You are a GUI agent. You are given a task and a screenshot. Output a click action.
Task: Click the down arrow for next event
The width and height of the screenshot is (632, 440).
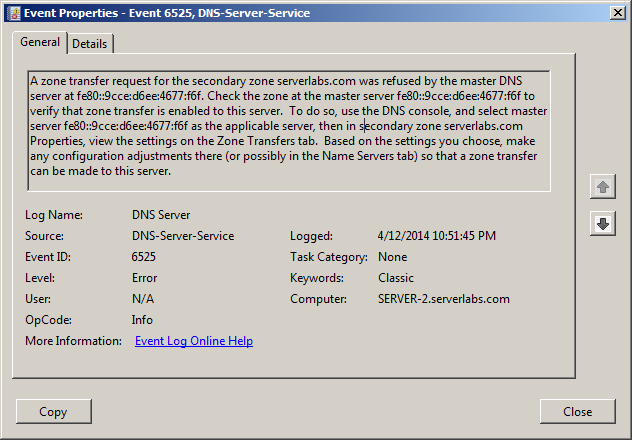coord(603,224)
